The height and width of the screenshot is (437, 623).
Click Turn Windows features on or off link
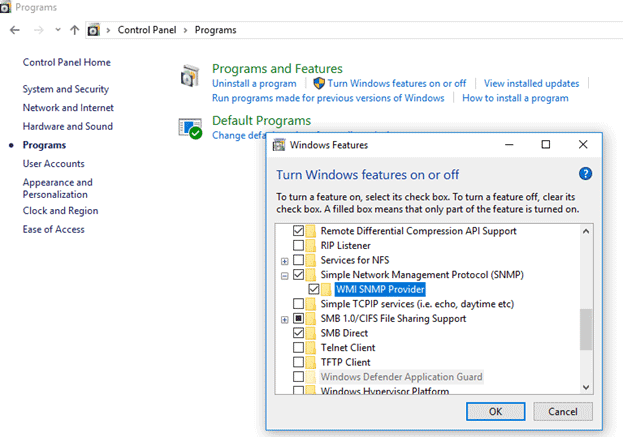397,83
